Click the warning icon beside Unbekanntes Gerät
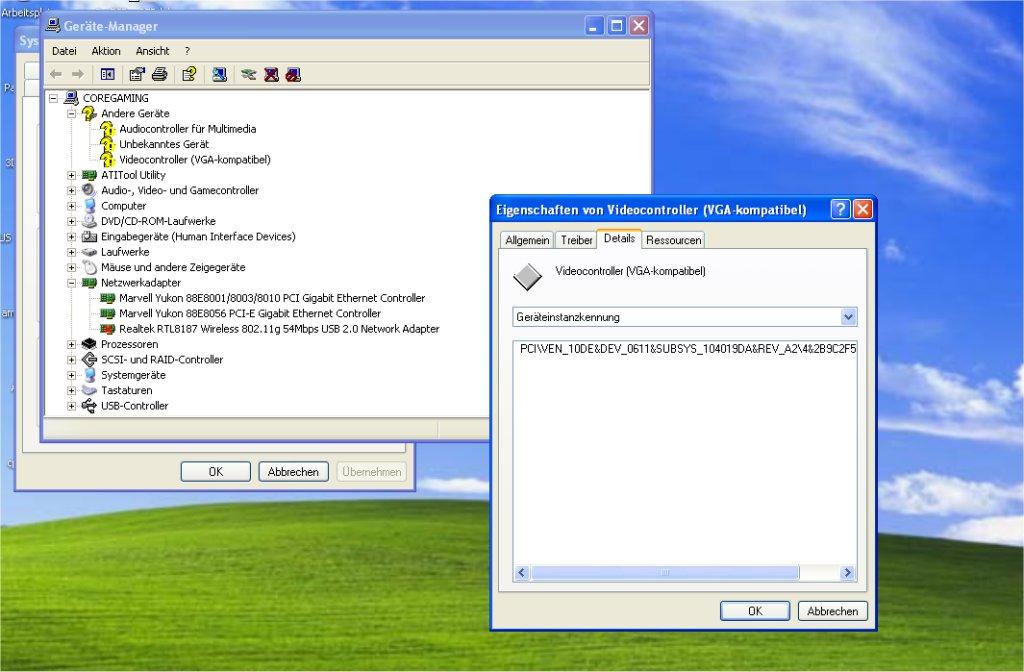 (107, 144)
